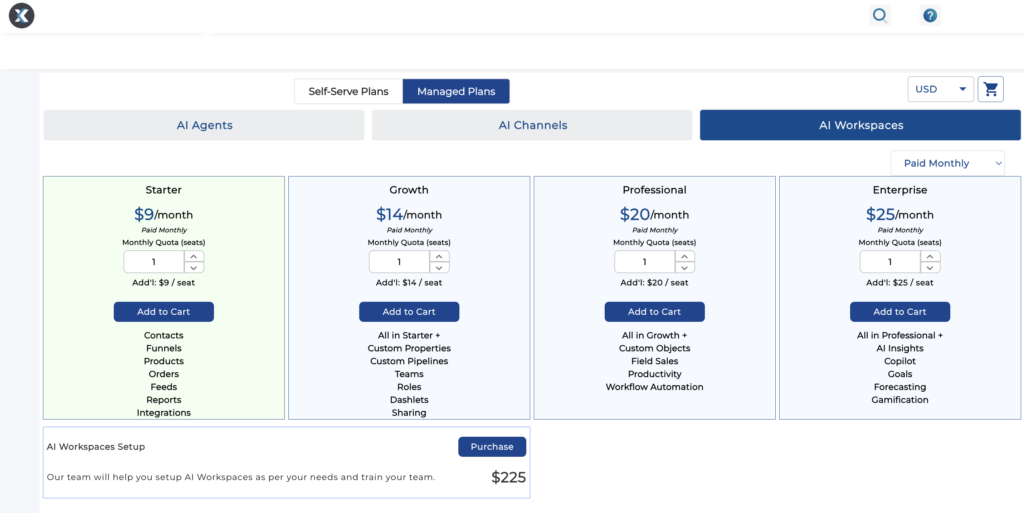1024x513 pixels.
Task: Open the search magnifier icon
Action: (x=880, y=15)
